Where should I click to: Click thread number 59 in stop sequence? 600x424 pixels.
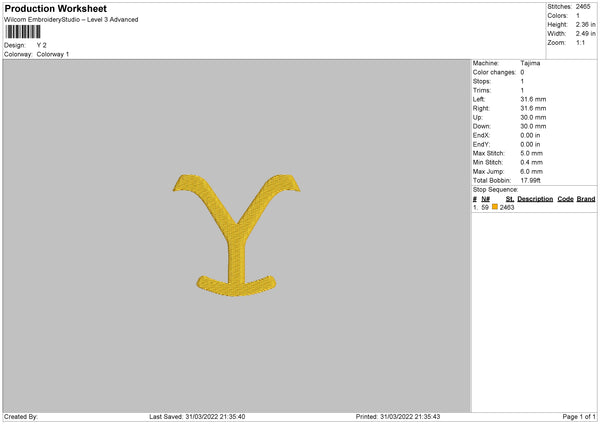485,207
